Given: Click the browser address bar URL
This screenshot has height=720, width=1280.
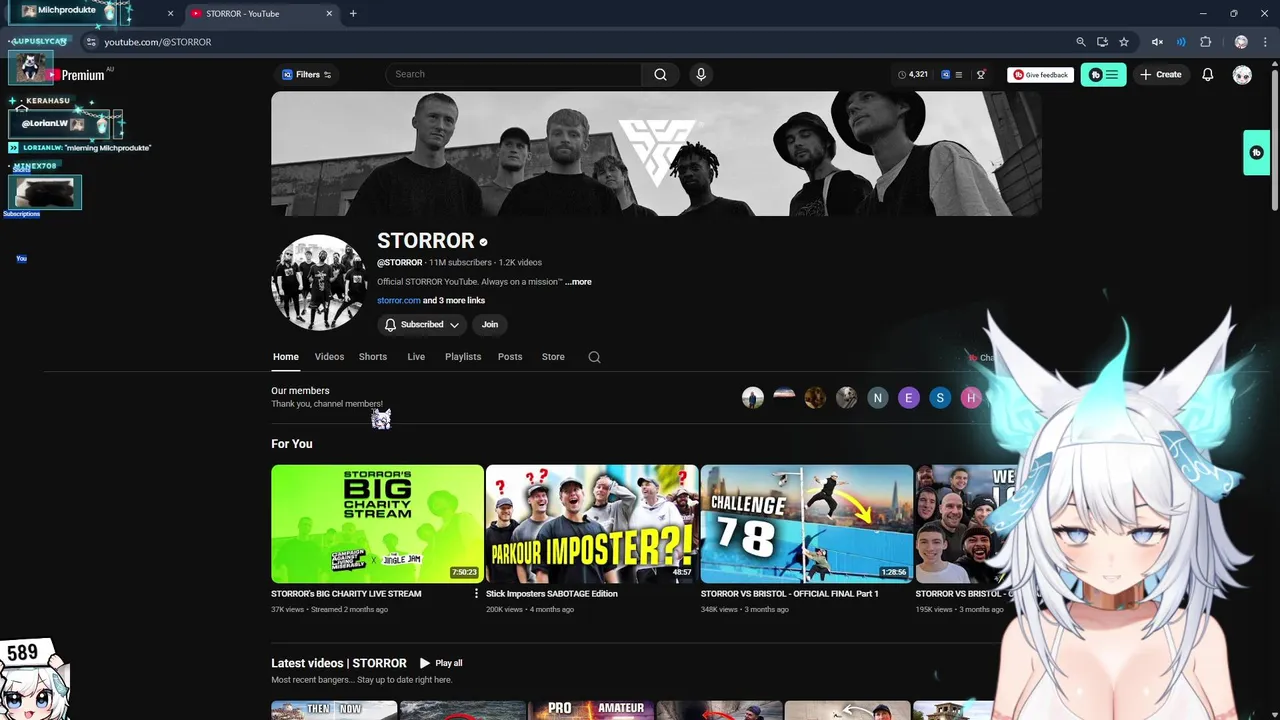Looking at the screenshot, I should (158, 42).
